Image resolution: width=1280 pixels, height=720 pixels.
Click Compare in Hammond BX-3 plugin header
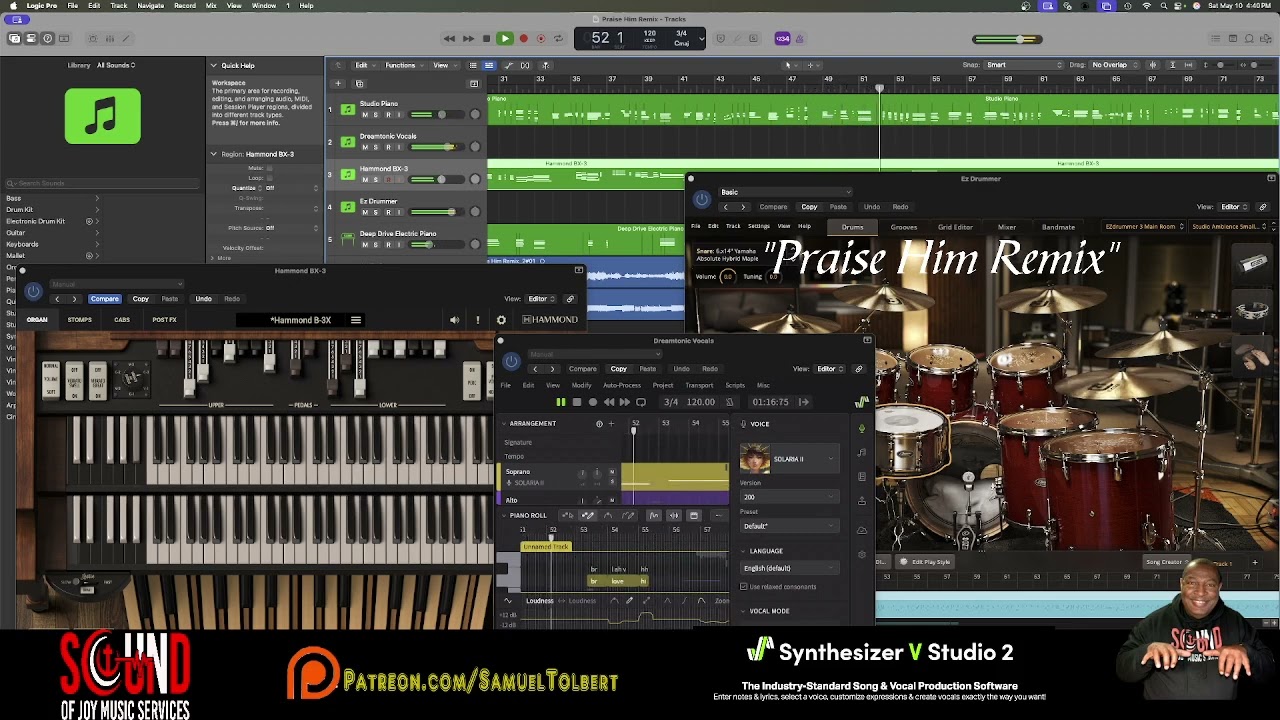[105, 299]
